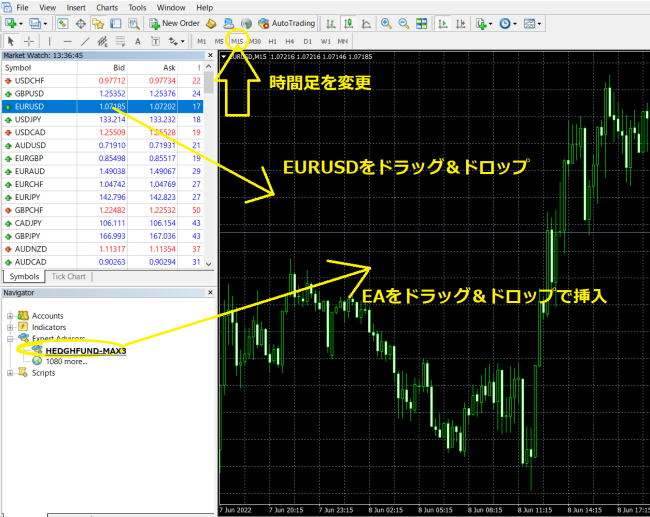Select the Text Label tool
Image resolution: width=650 pixels, height=517 pixels.
(x=155, y=41)
